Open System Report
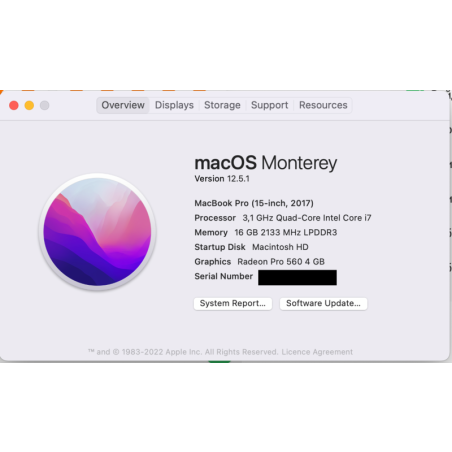 tap(233, 303)
